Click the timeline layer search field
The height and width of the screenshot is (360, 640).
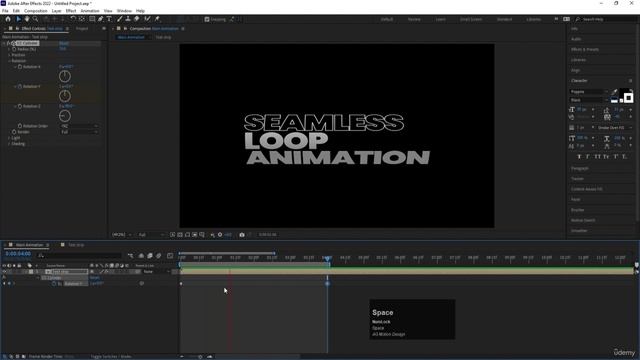80,256
